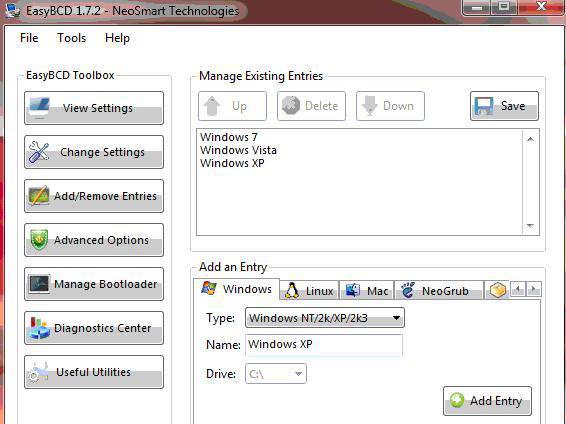
Task: Click the Manage Bootloader screen icon
Action: [x=39, y=284]
